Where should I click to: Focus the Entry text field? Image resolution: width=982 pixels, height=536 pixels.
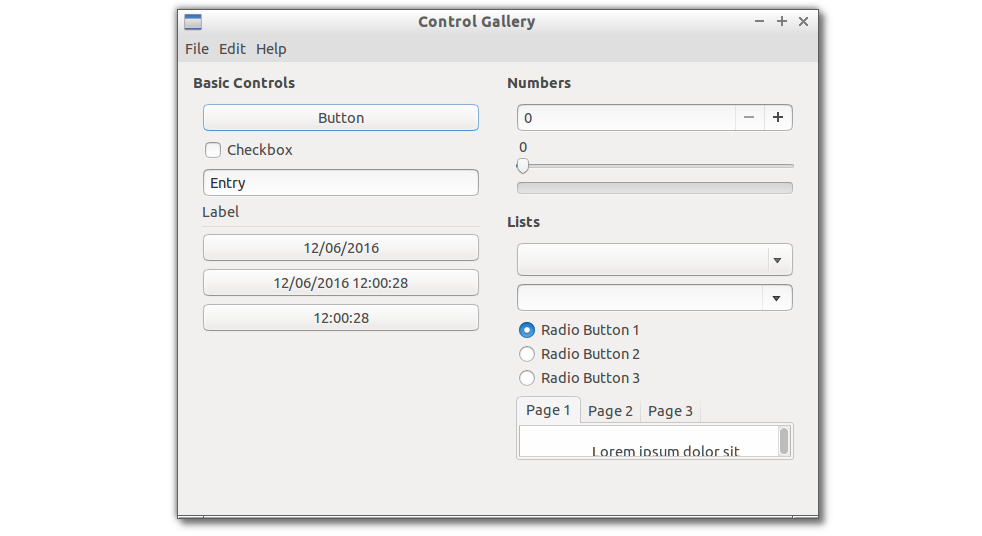click(341, 183)
